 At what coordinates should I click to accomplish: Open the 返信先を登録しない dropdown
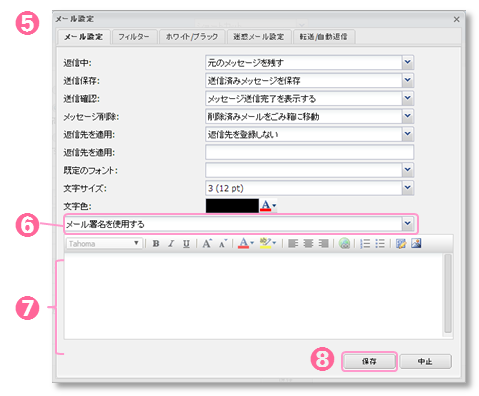407,134
